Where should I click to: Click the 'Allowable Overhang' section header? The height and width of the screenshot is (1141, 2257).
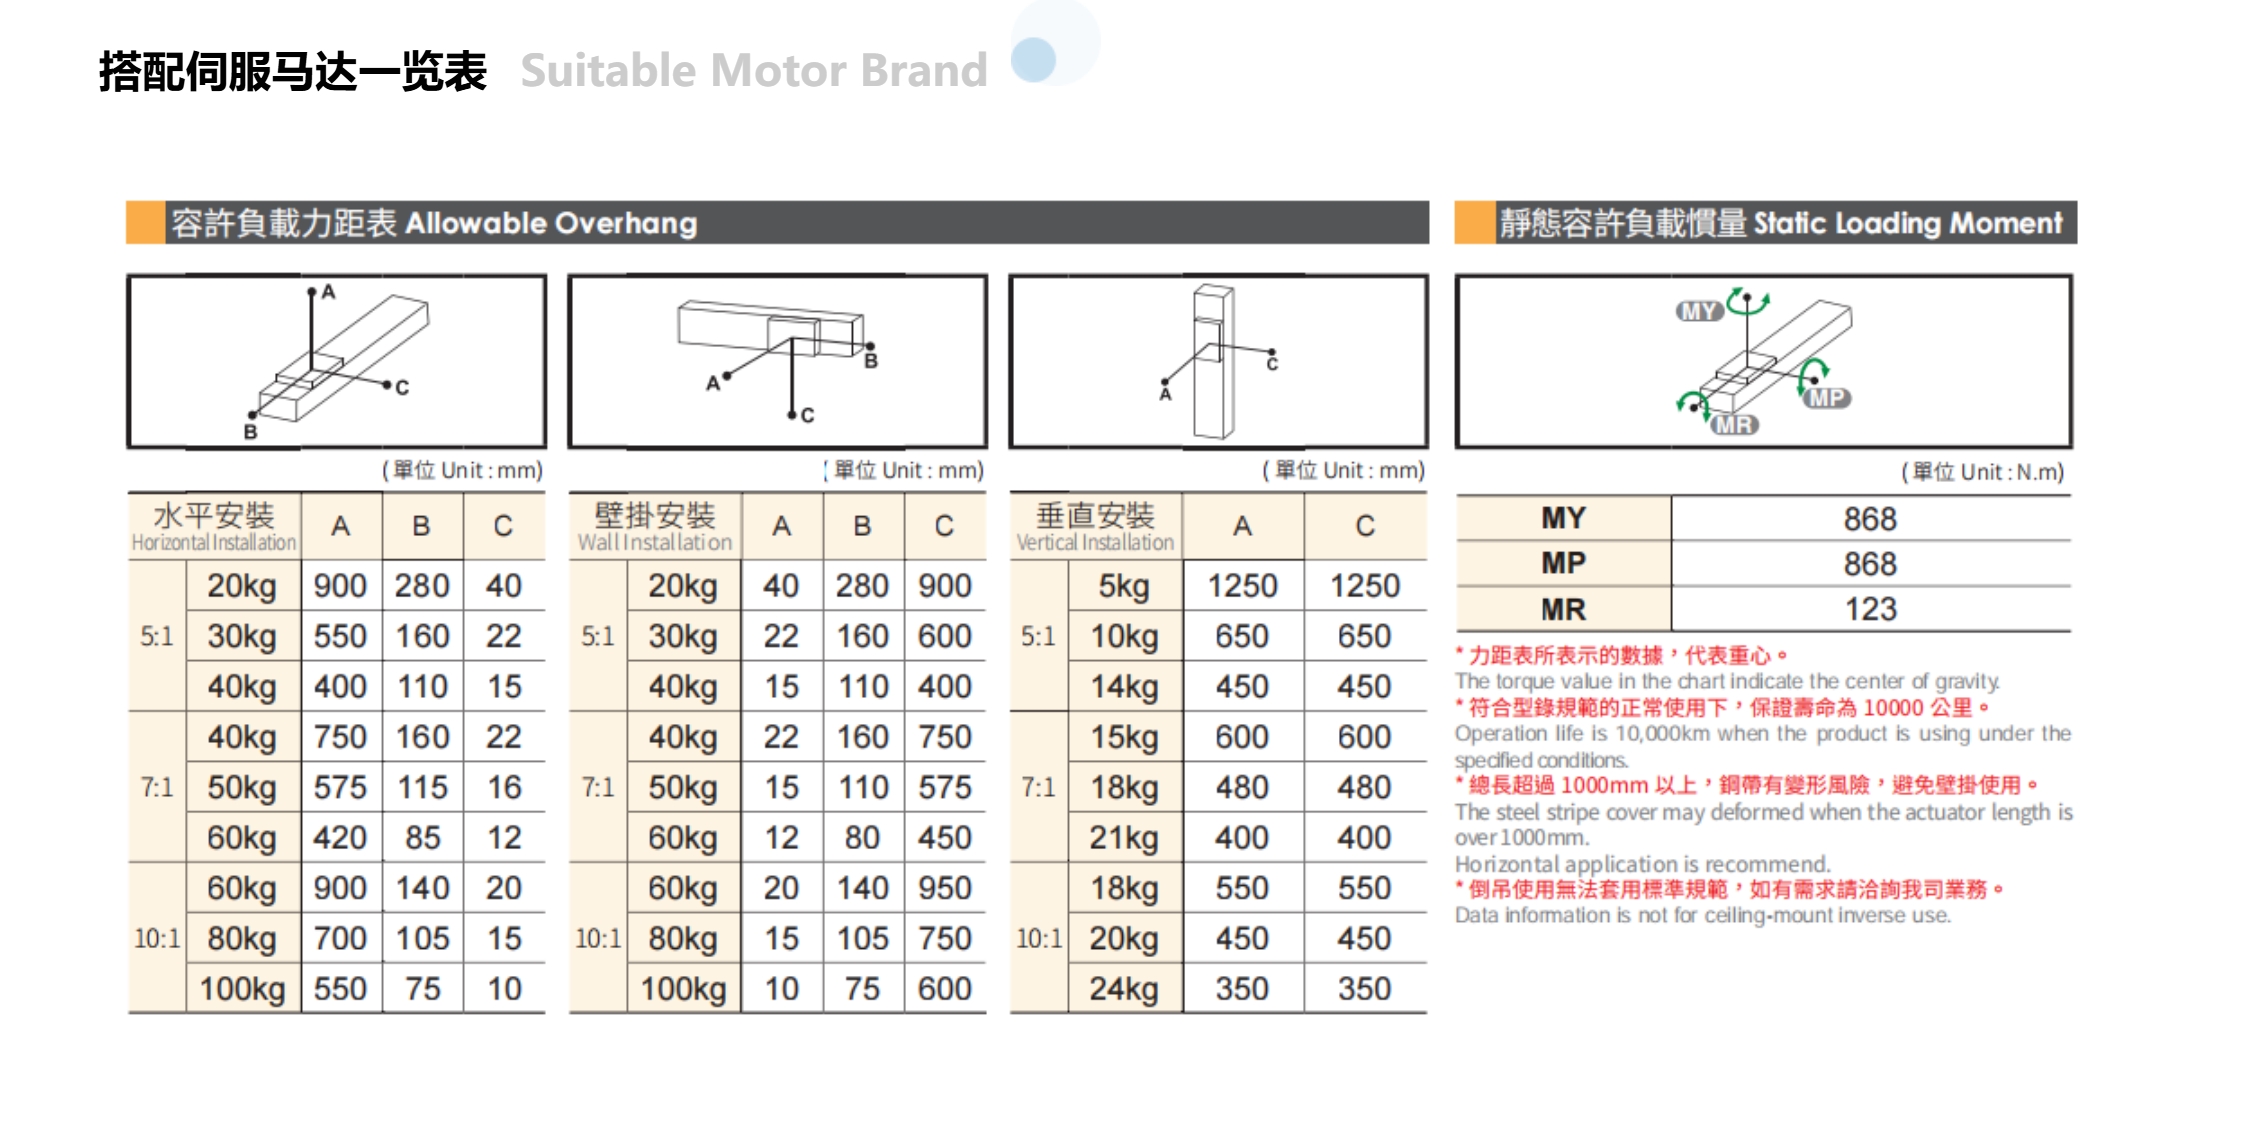[777, 222]
